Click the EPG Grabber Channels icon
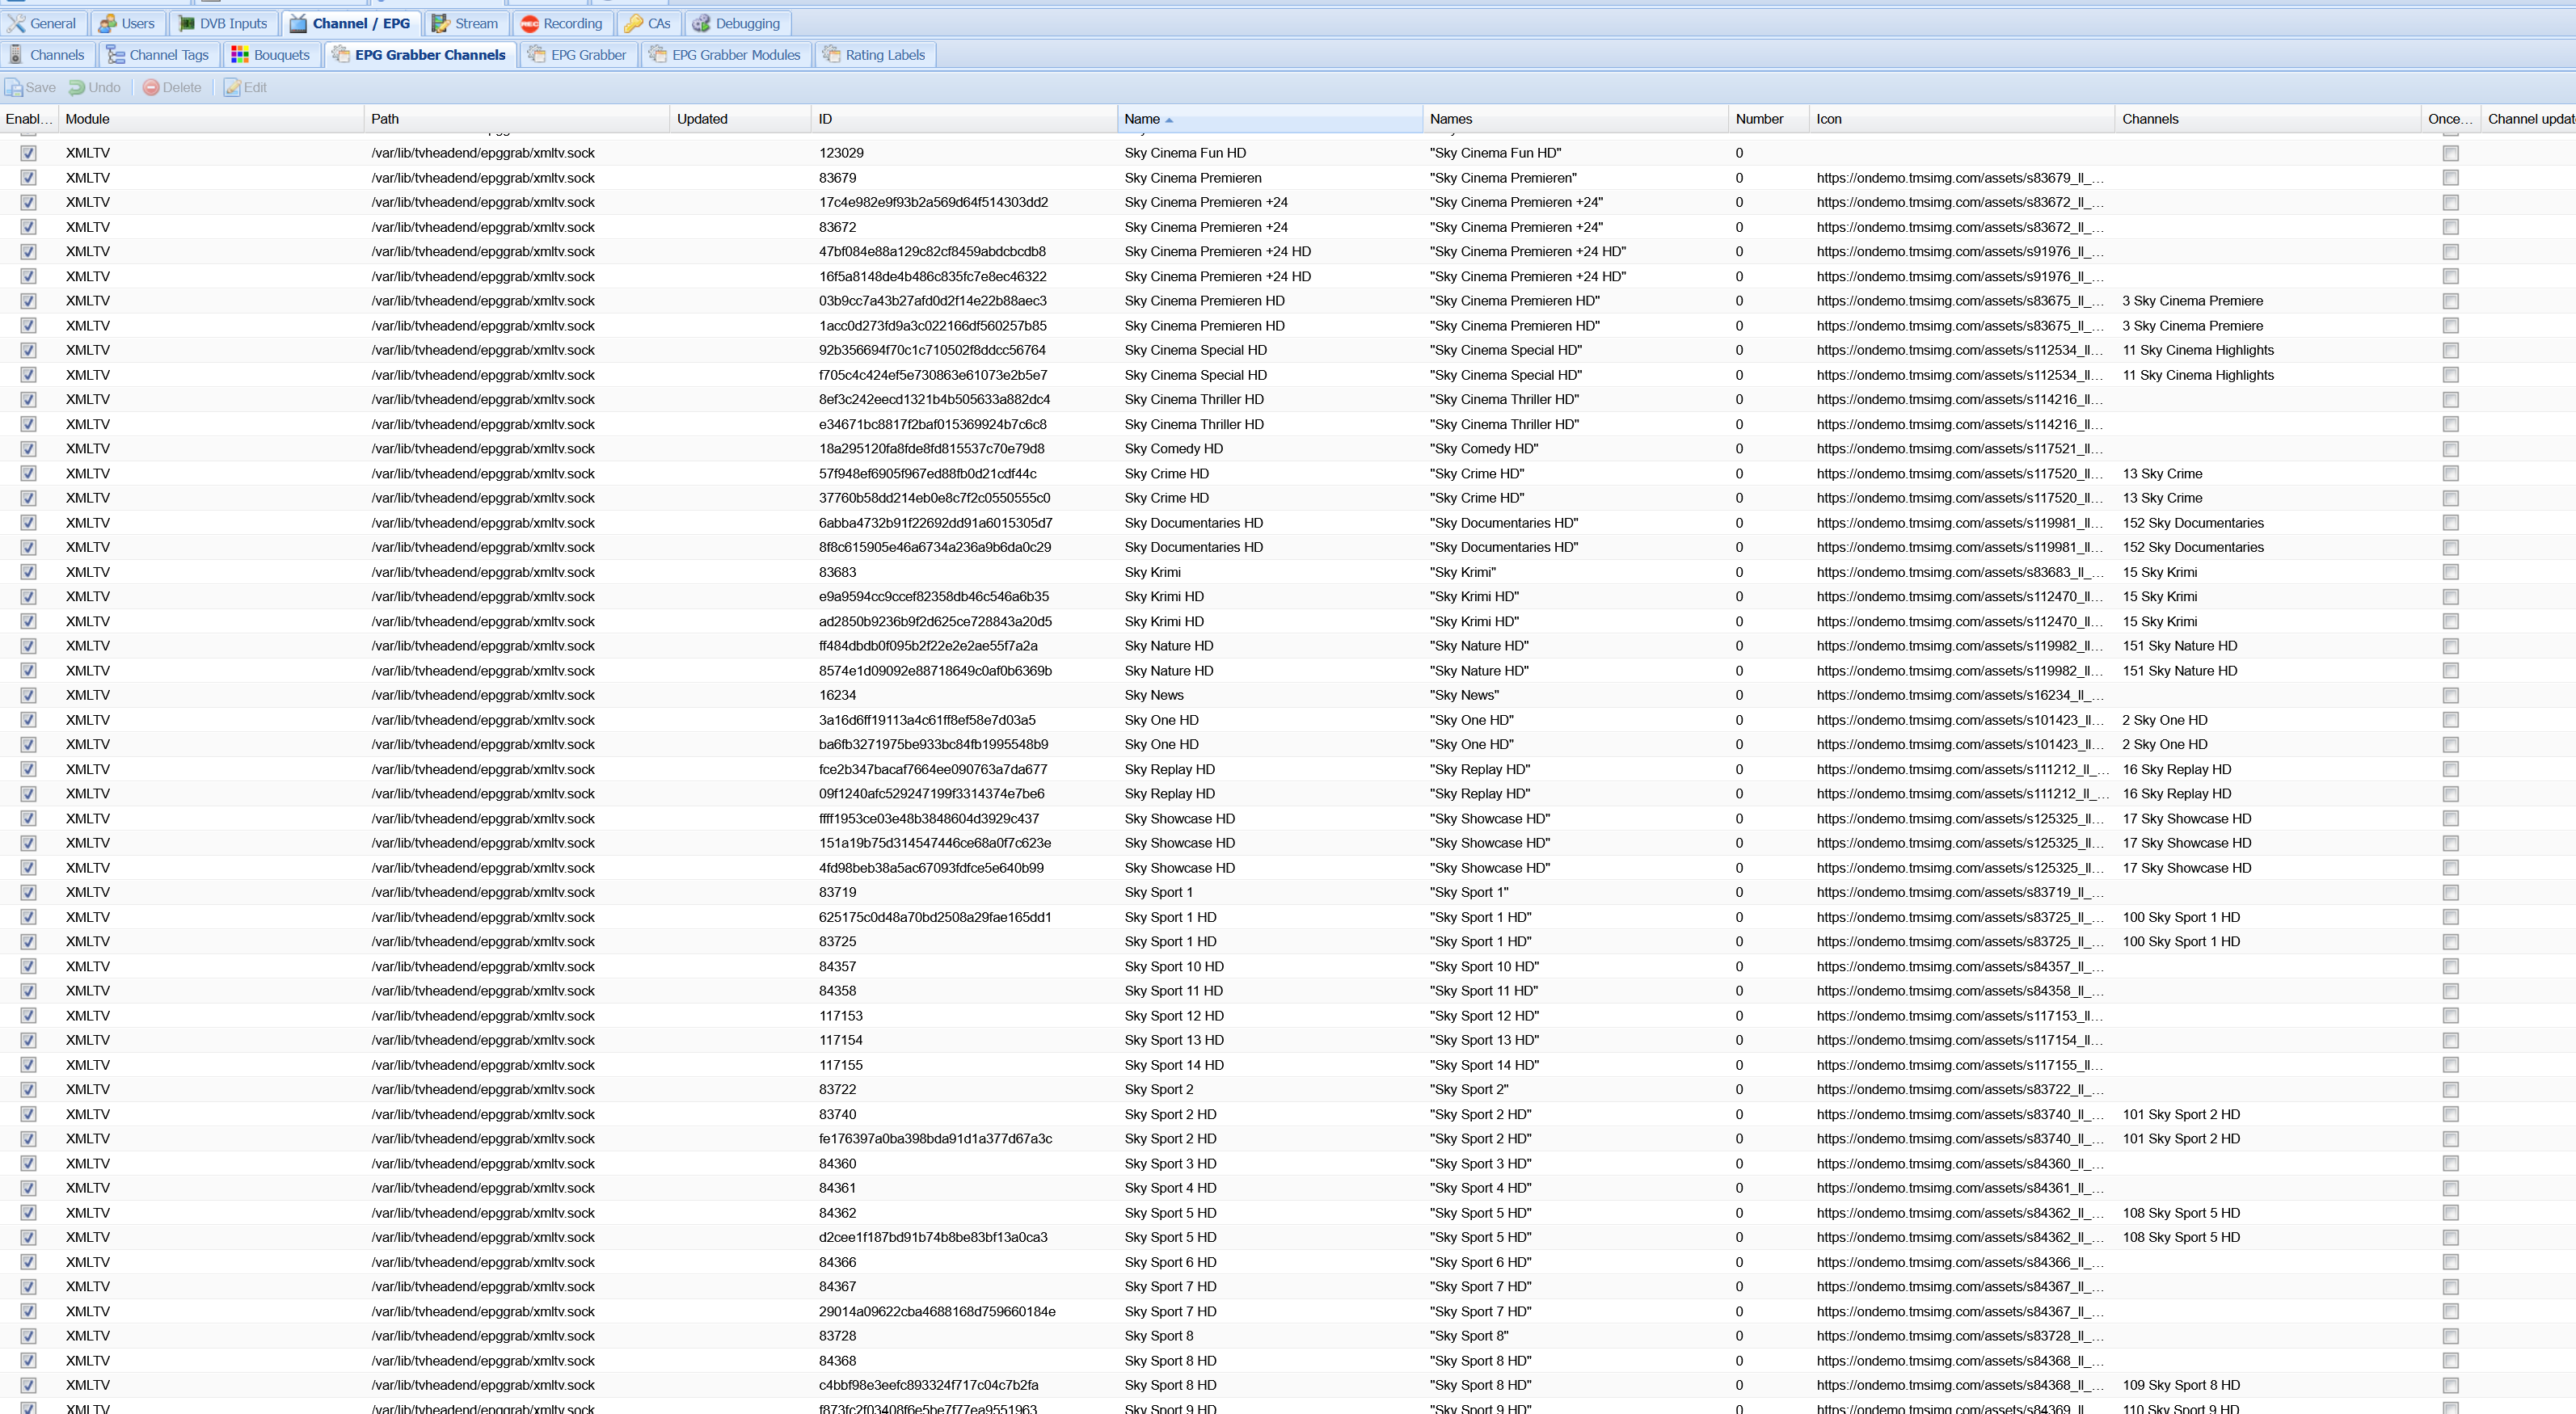 340,55
